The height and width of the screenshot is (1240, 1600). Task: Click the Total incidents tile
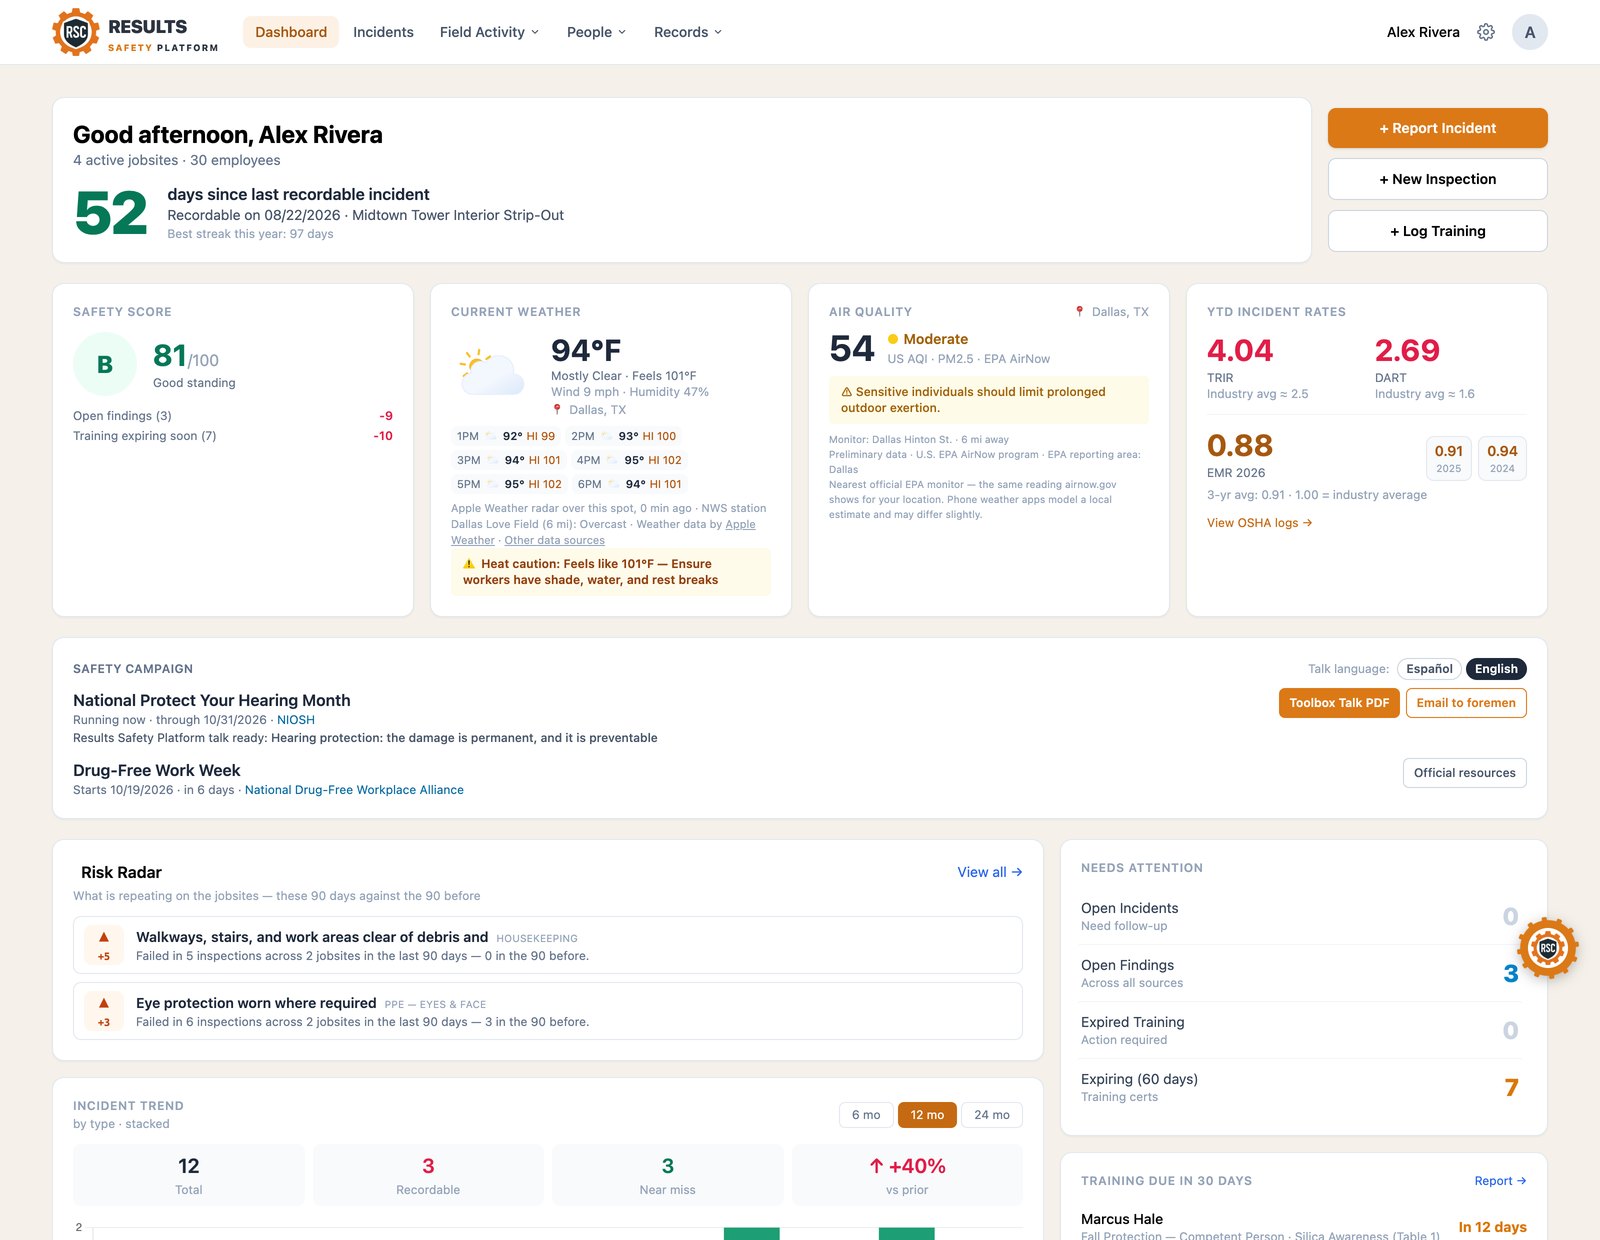189,1175
